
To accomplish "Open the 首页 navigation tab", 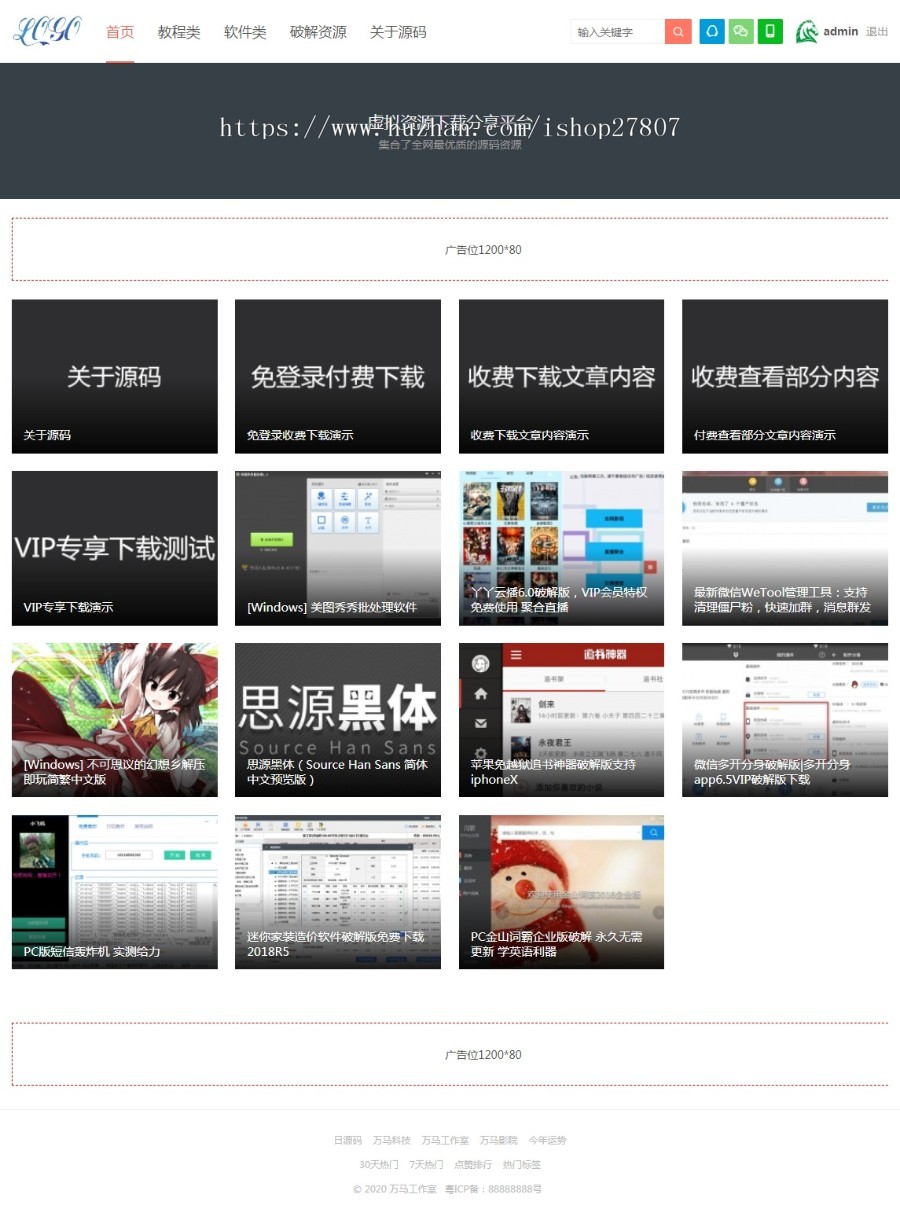I will pyautogui.click(x=120, y=32).
